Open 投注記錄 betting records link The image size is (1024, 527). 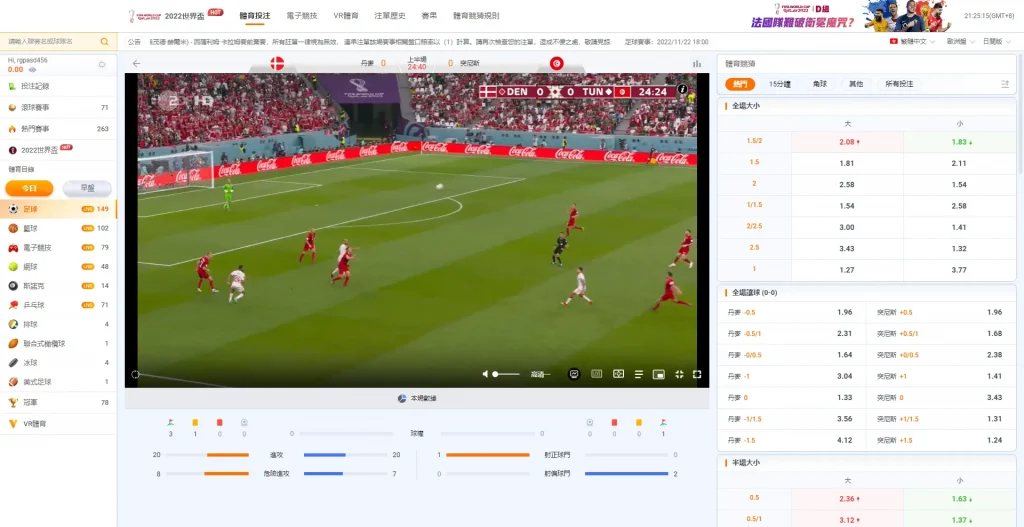click(x=35, y=86)
